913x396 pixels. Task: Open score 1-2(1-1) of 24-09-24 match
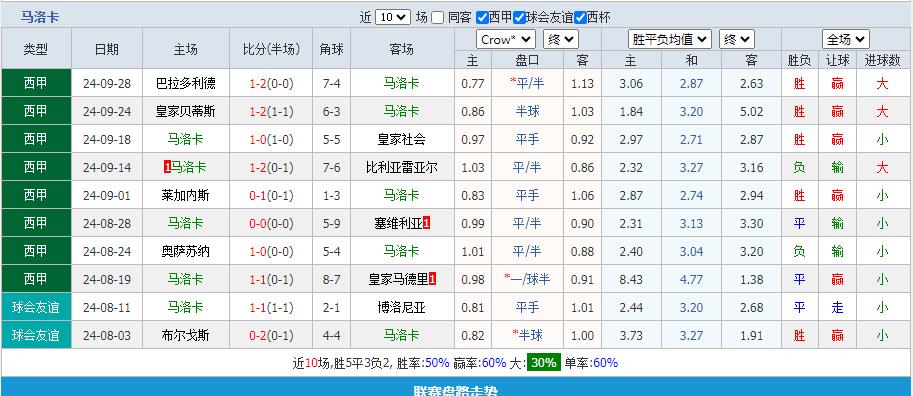[272, 111]
